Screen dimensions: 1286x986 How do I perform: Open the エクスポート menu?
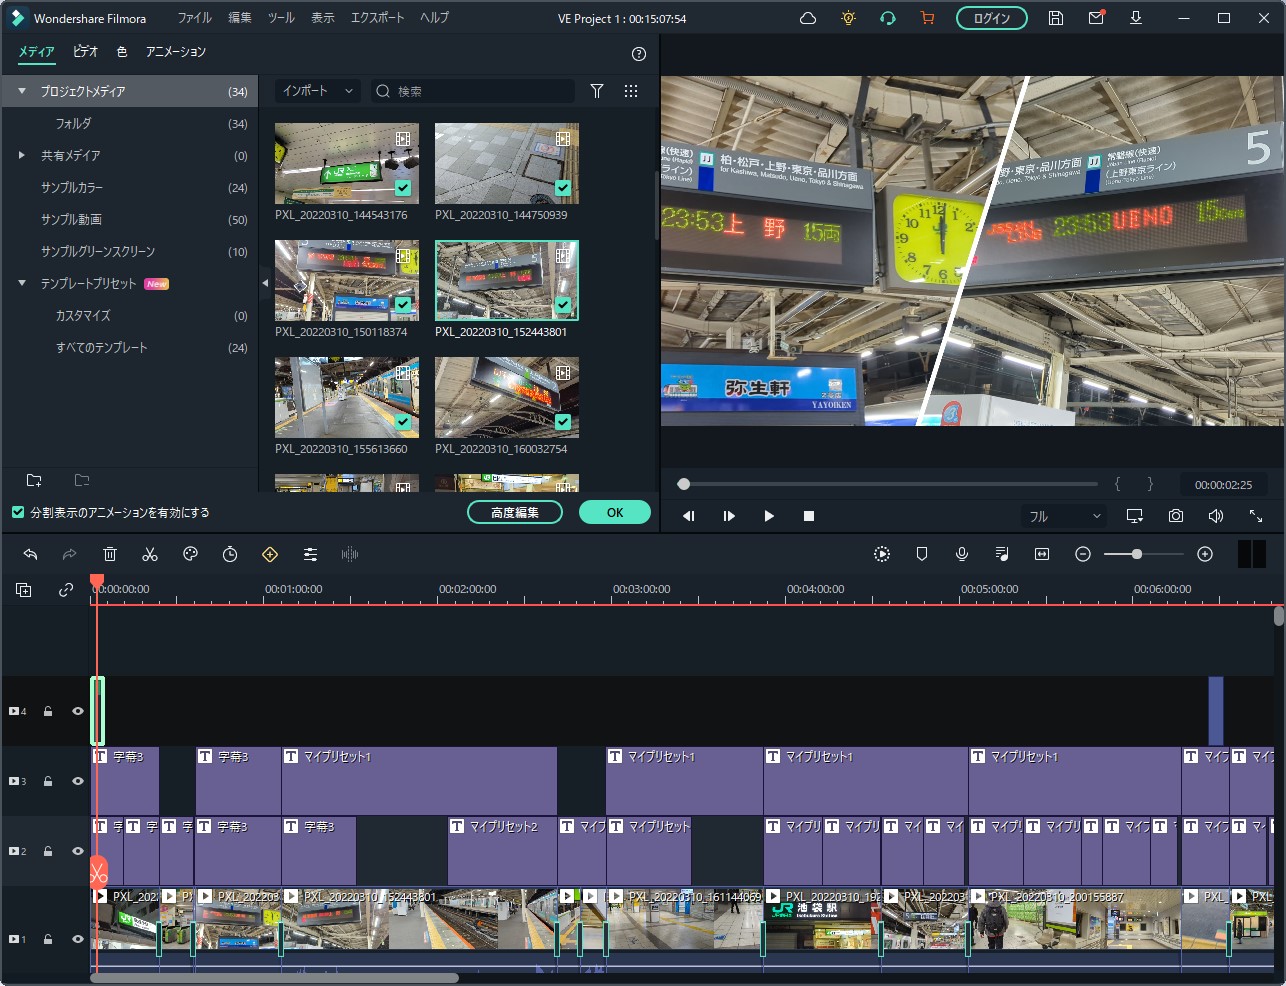click(377, 18)
